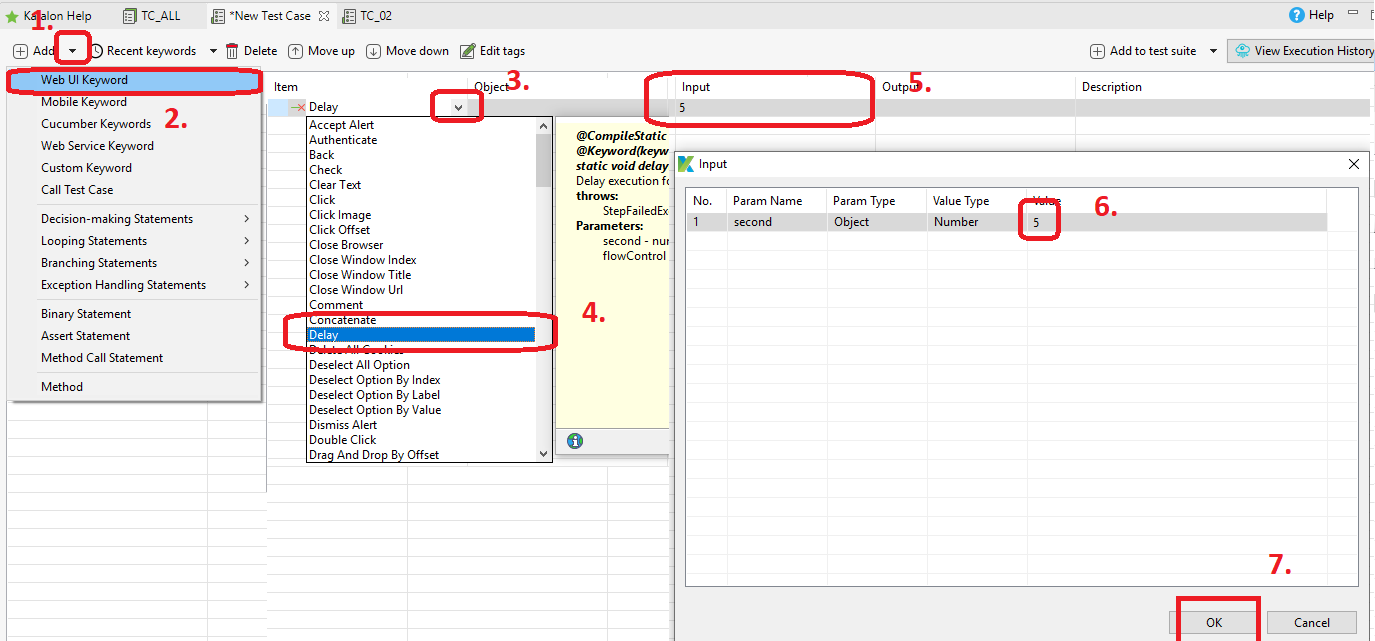Click the View Execution History button
This screenshot has height=641, width=1375.
coord(1301,51)
